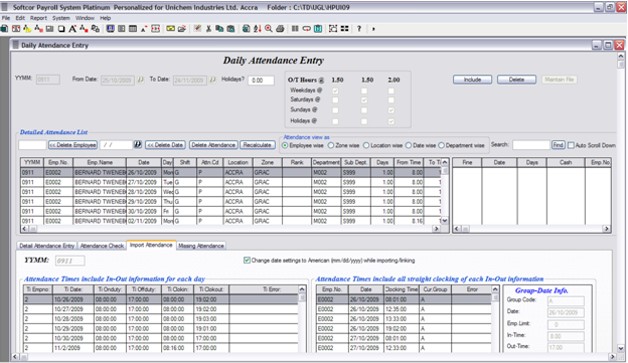The height and width of the screenshot is (363, 628).
Task: Click the Delete Date button
Action: coord(165,145)
